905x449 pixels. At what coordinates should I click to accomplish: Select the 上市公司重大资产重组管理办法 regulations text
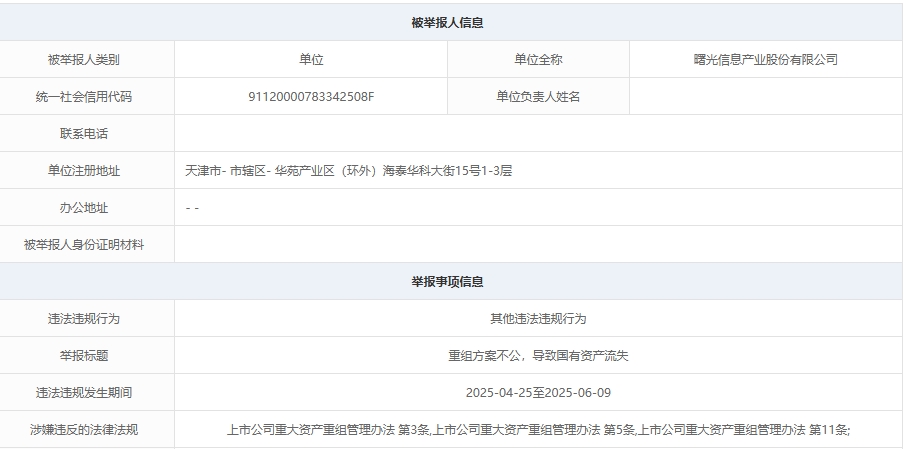click(538, 429)
